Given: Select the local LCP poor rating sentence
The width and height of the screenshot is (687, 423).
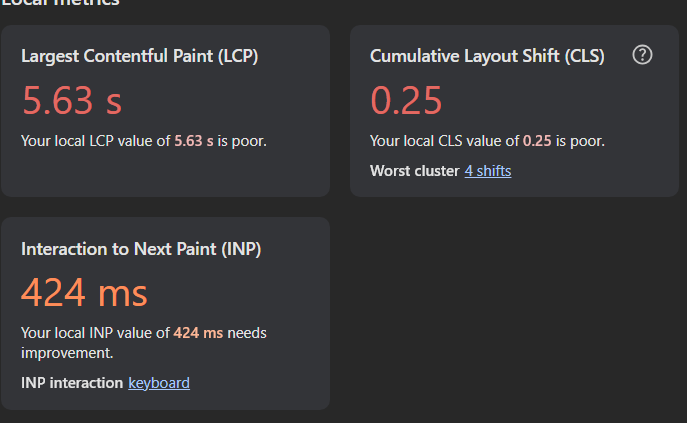Looking at the screenshot, I should 144,141.
